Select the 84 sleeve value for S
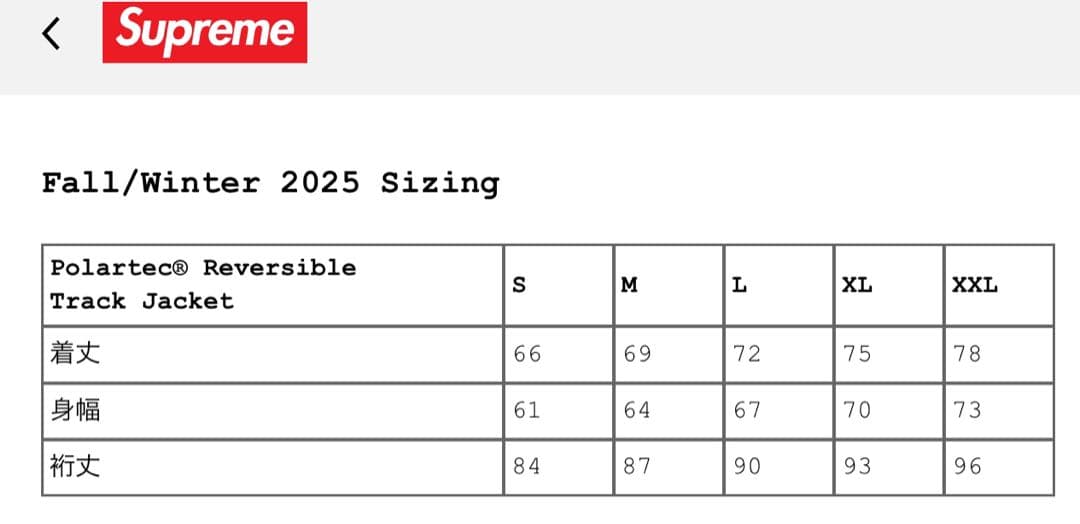1080x524 pixels. [527, 466]
